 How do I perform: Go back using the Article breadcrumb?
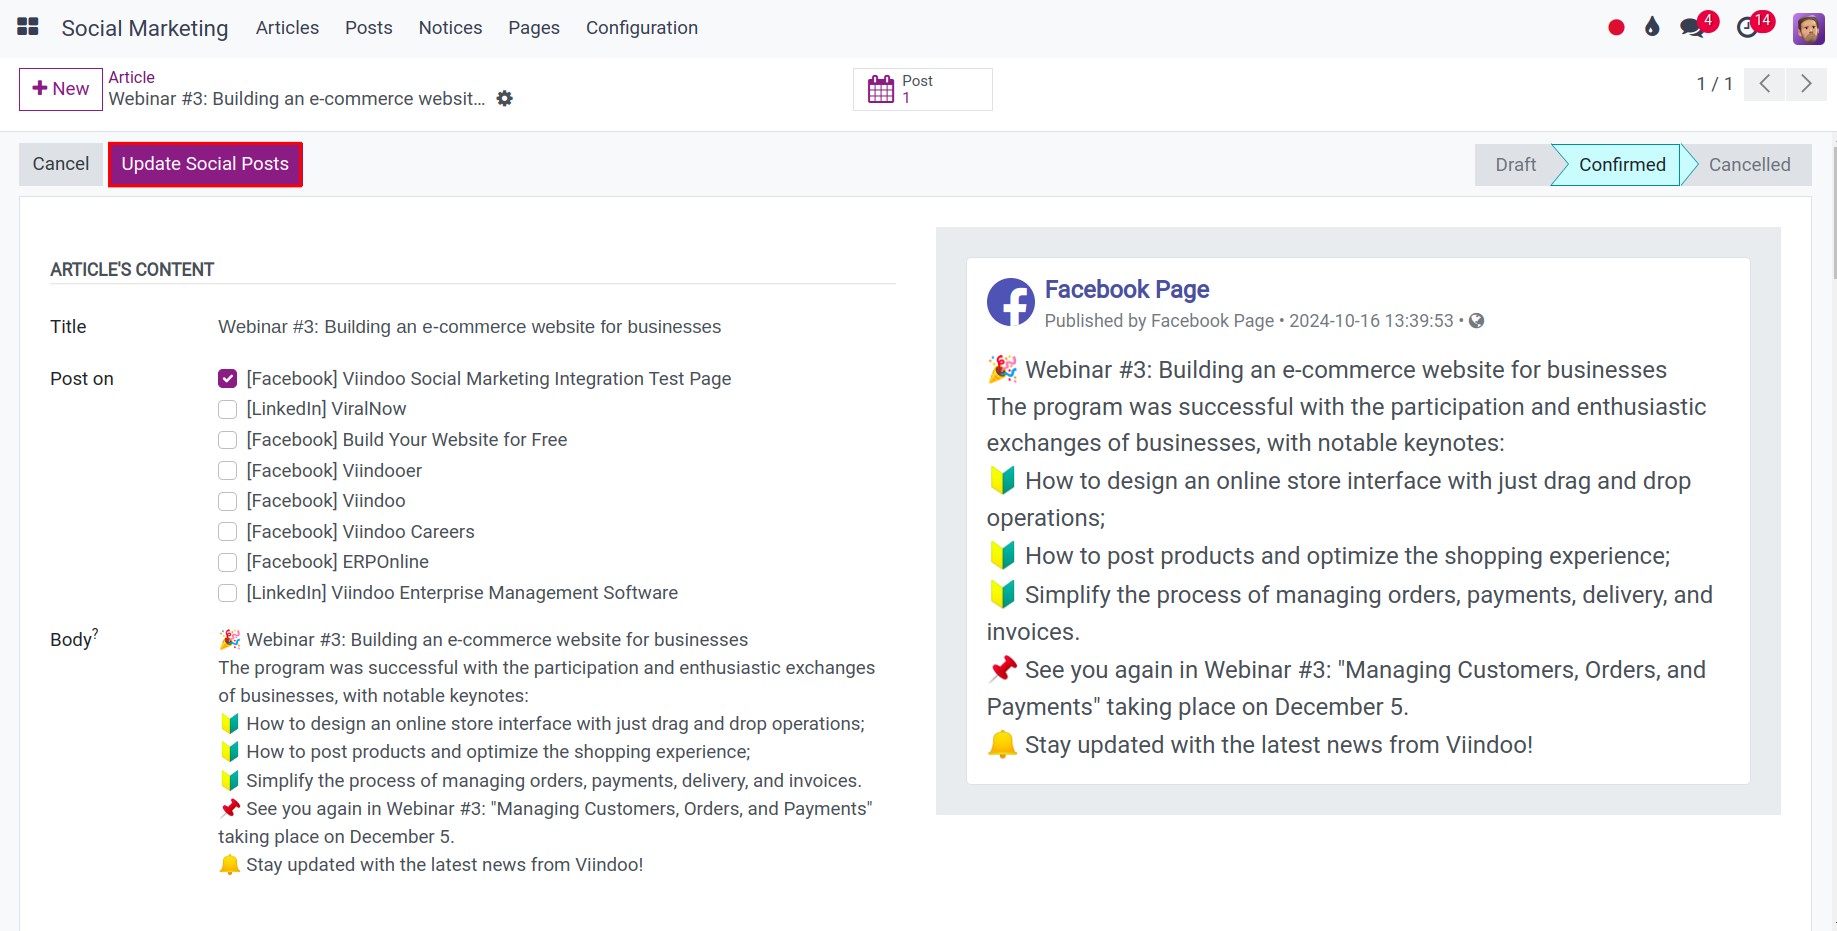click(131, 77)
